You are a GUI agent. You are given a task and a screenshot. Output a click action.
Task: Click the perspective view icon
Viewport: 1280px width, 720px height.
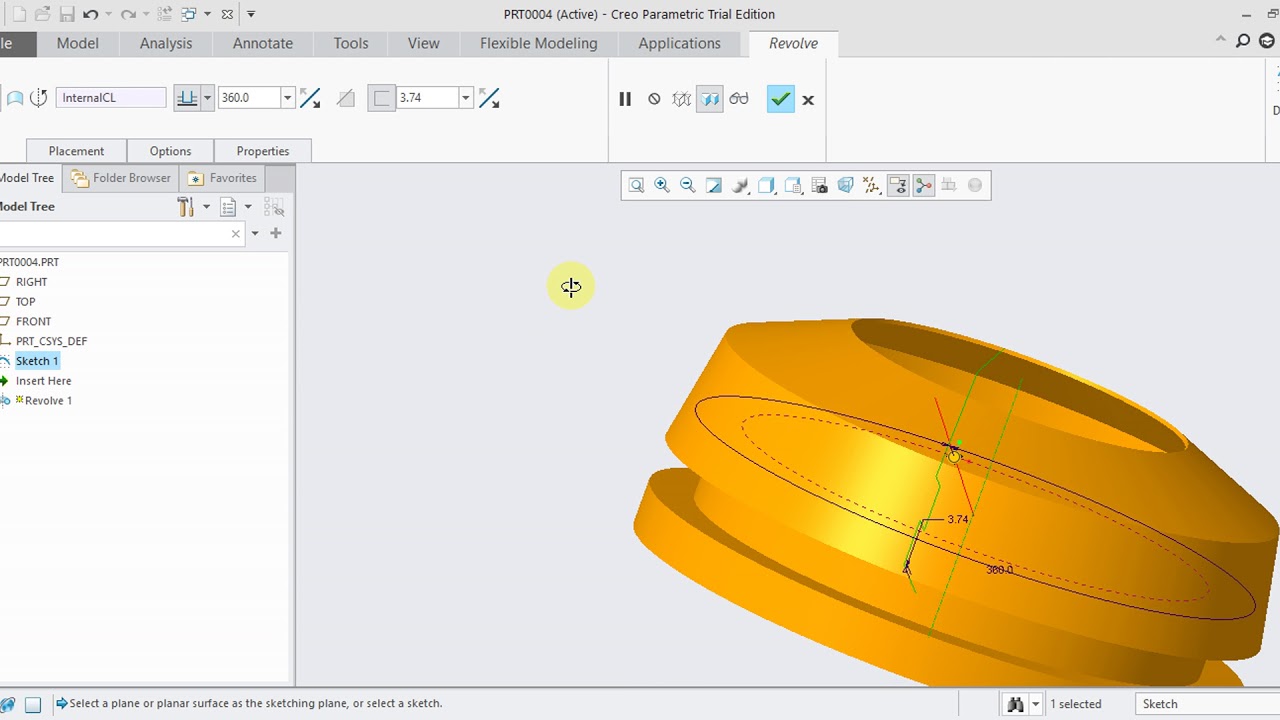(845, 185)
